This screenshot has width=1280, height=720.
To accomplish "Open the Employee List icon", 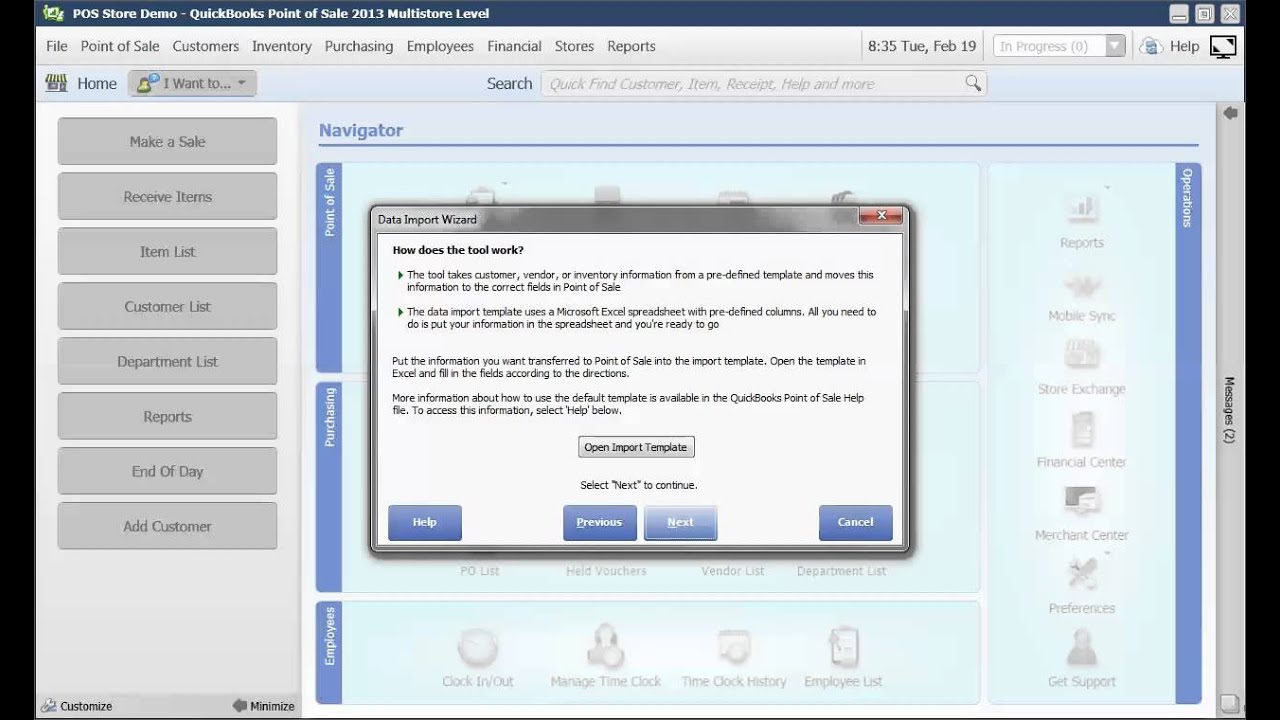I will point(844,646).
